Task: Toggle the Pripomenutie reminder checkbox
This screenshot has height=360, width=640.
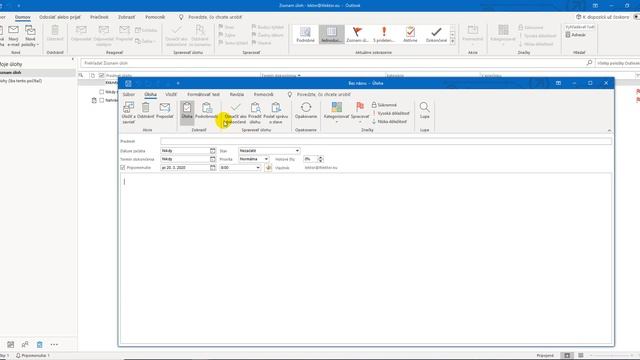Action: tap(123, 168)
